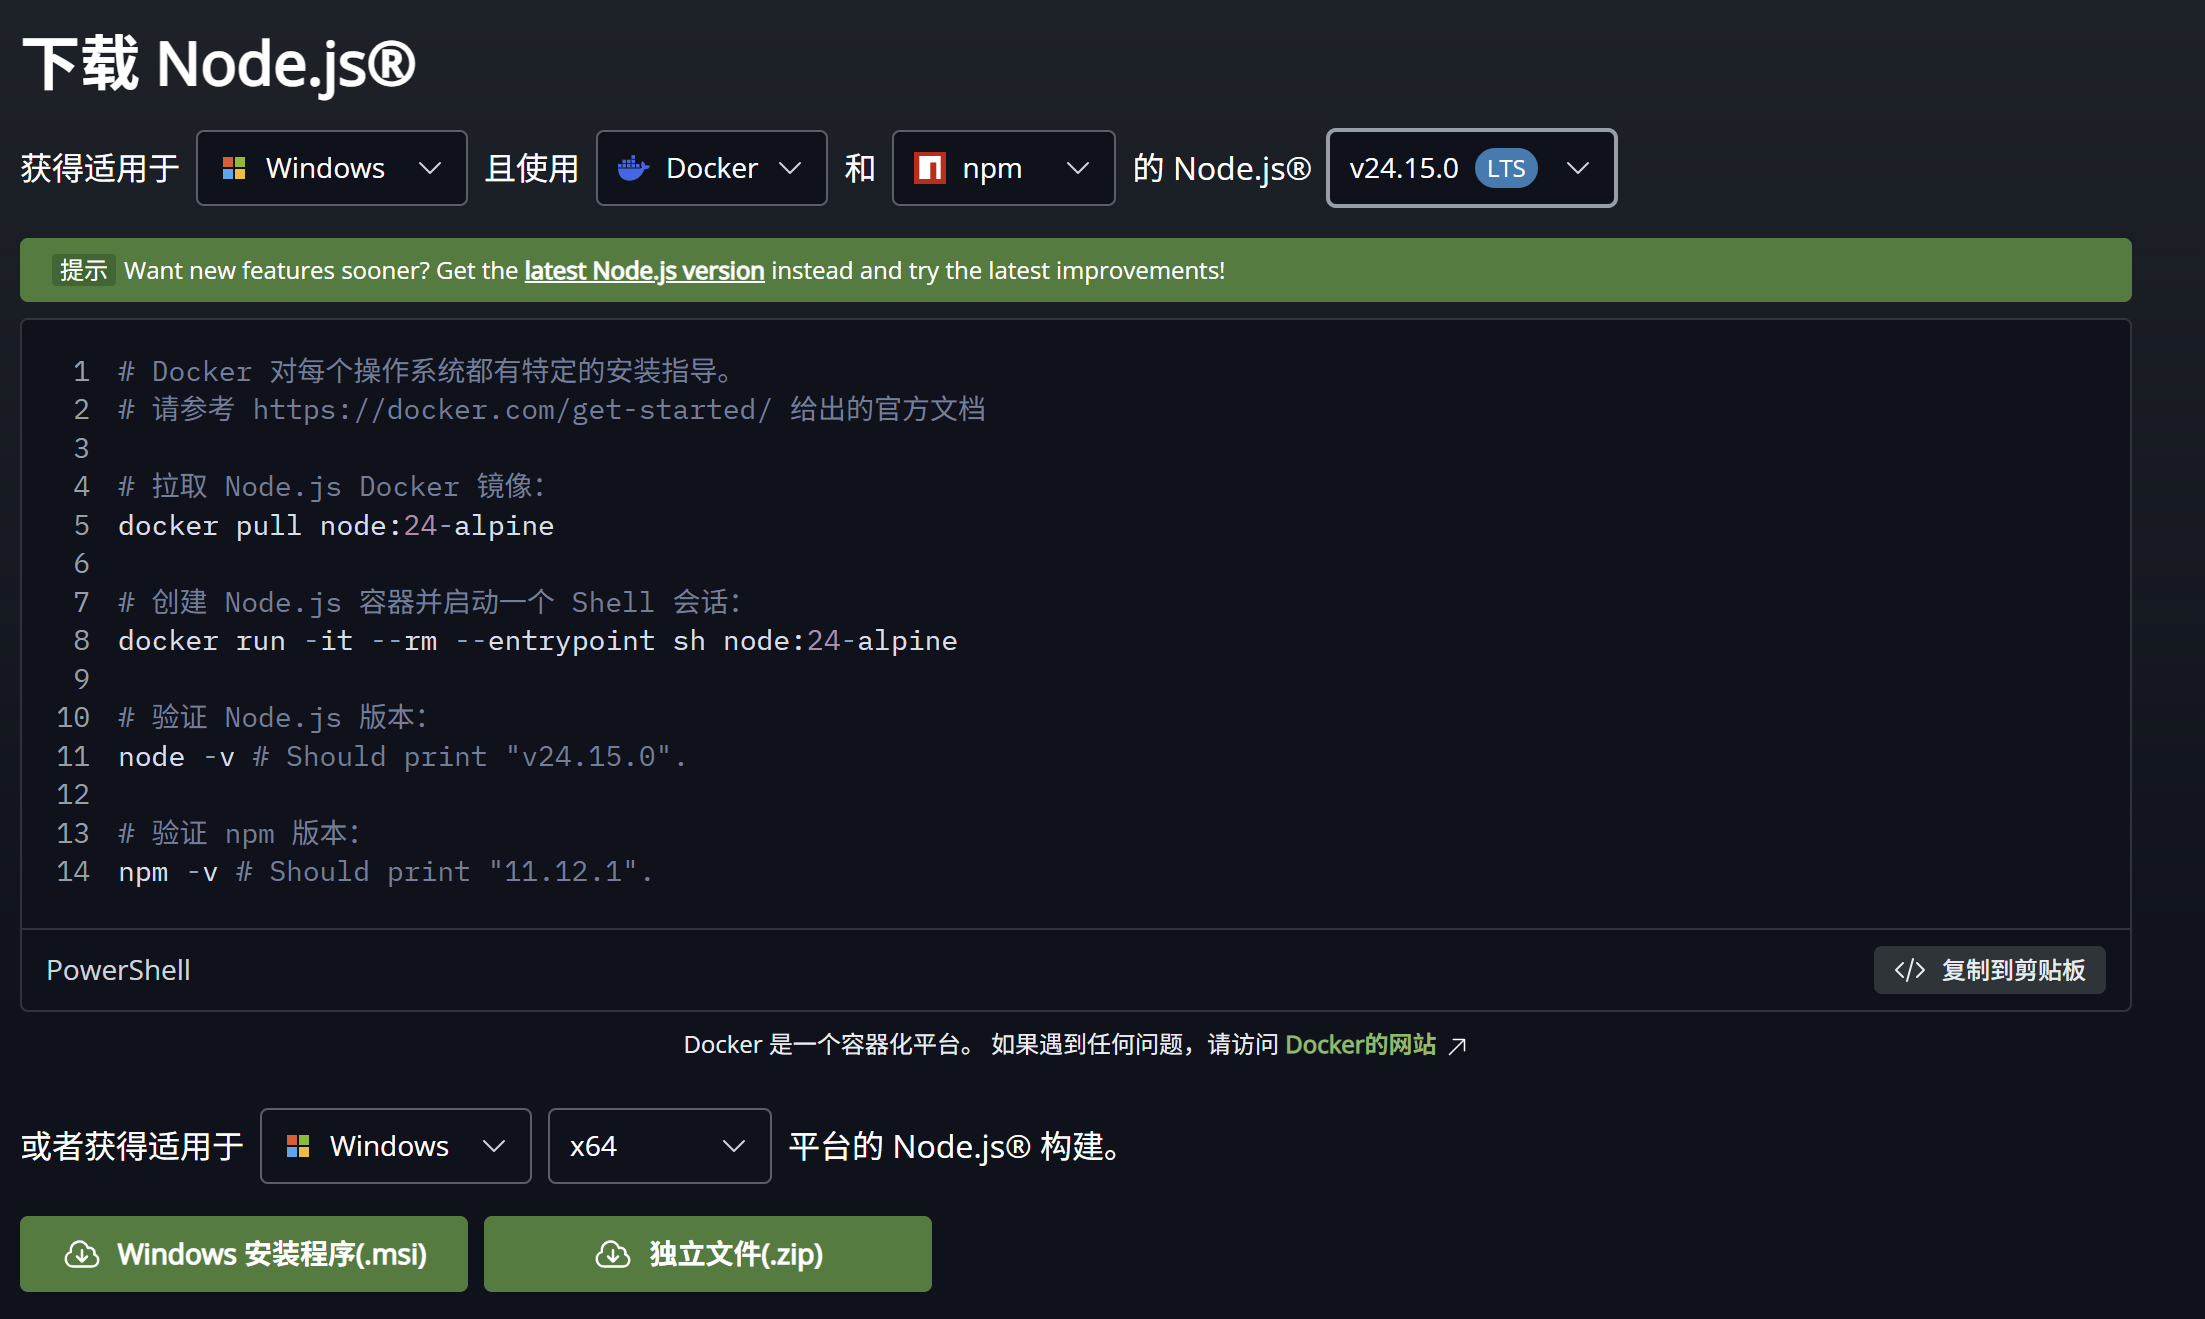Viewport: 2205px width, 1319px height.
Task: Click the # 拉取 Node.js Docker 镜像 comment
Action: (x=331, y=487)
